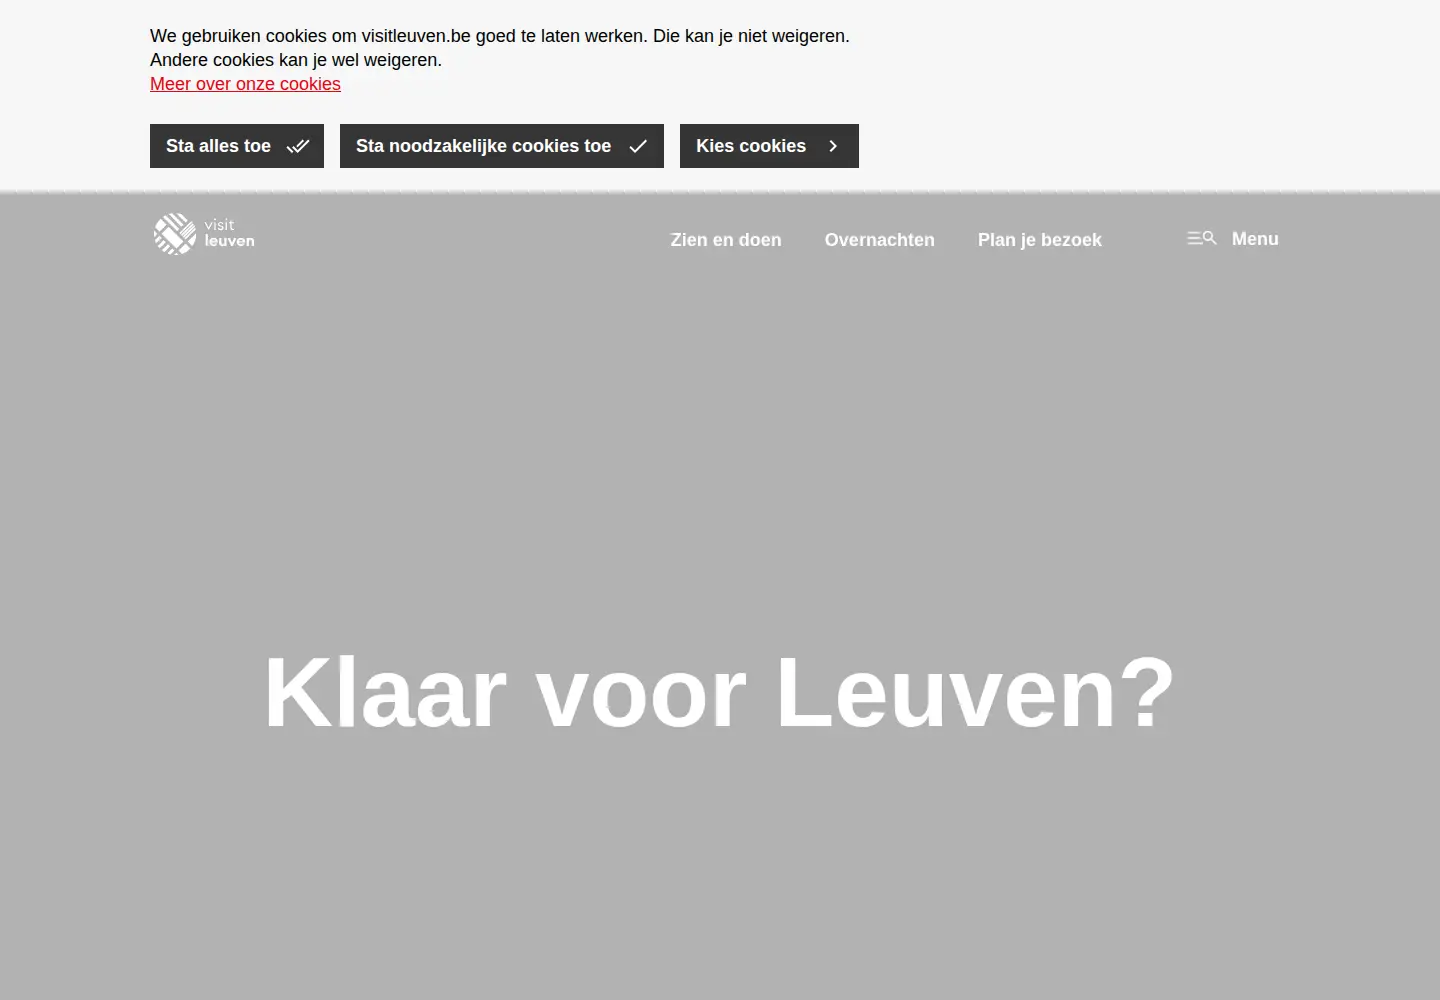The height and width of the screenshot is (1000, 1440).
Task: Click the text 'Andere cookies kan je wel weigeren.'
Action: pos(296,60)
